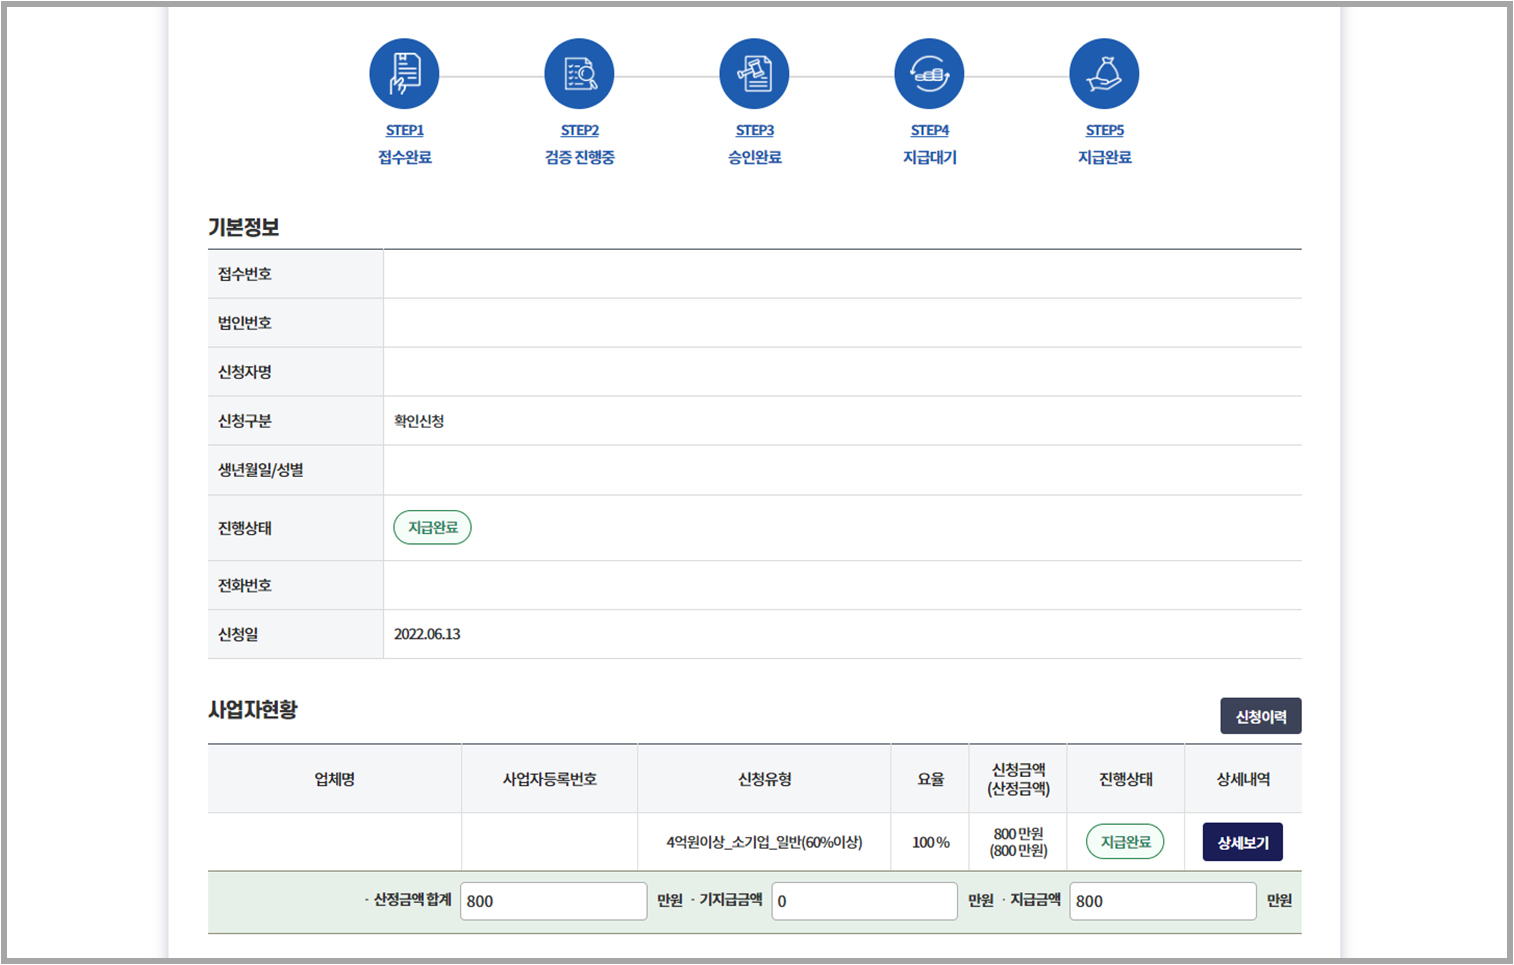This screenshot has width=1514, height=965.
Task: Click the 4억원이상_소기업_일반(60%이상) cell
Action: tap(765, 842)
